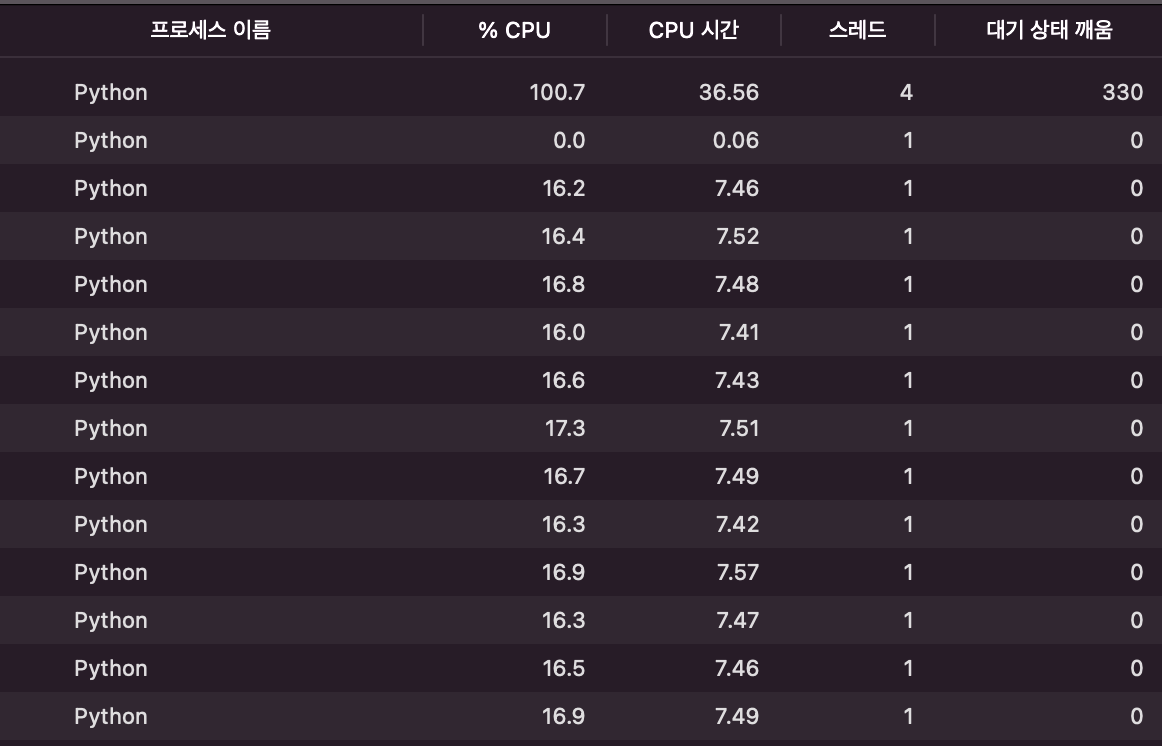Screen dimensions: 1162x746
Task: Select Python process using 100.7 % CPU
Action: (581, 92)
